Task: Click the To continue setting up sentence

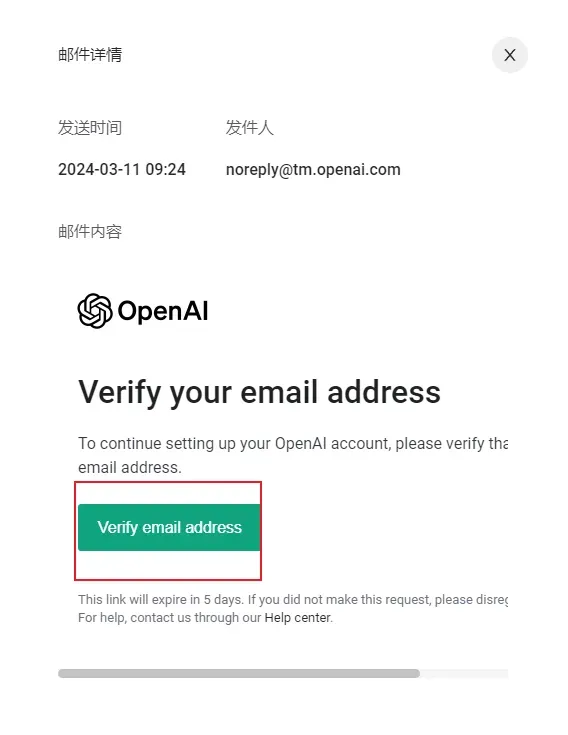Action: 293,443
